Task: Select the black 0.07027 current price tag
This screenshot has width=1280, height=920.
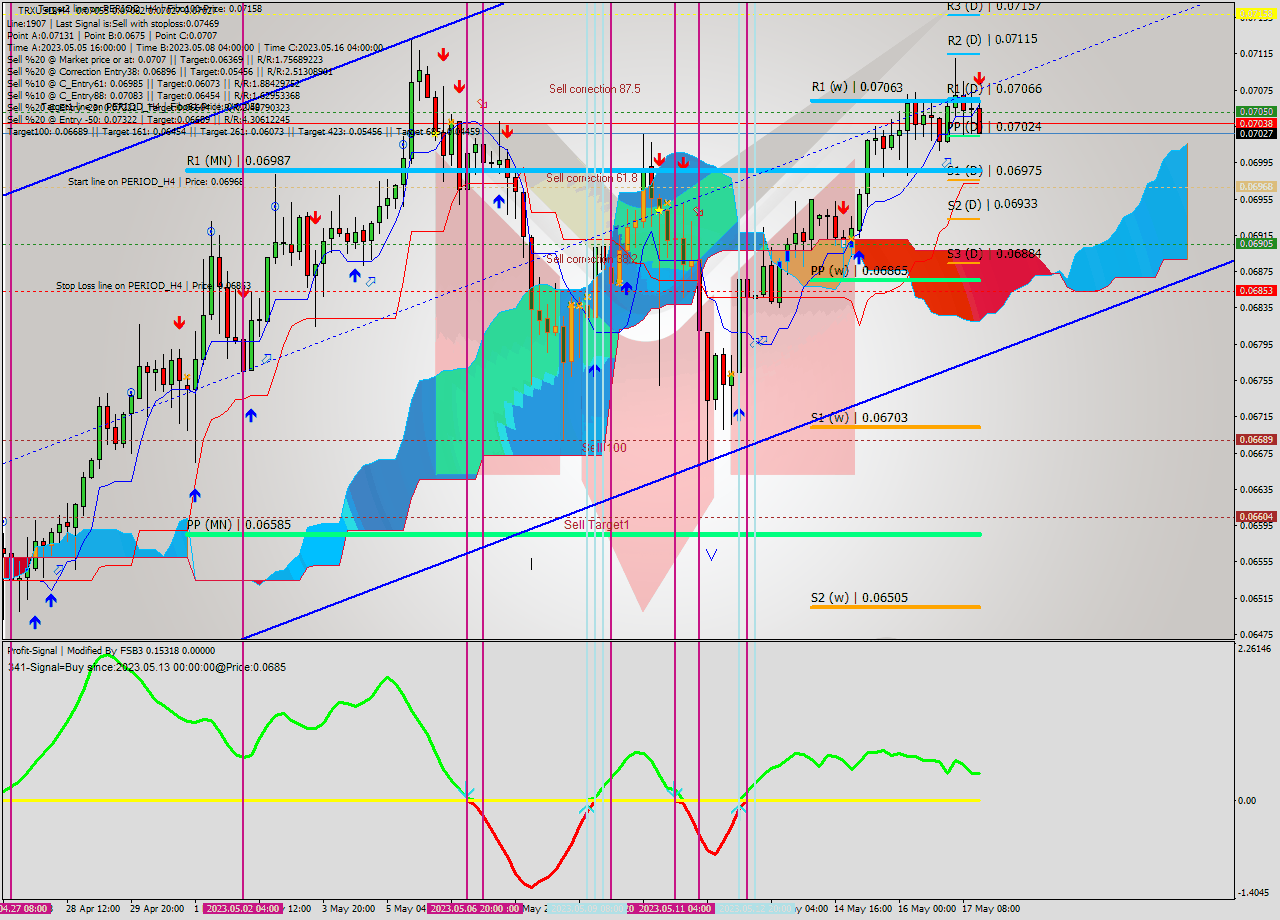Action: tap(1255, 133)
